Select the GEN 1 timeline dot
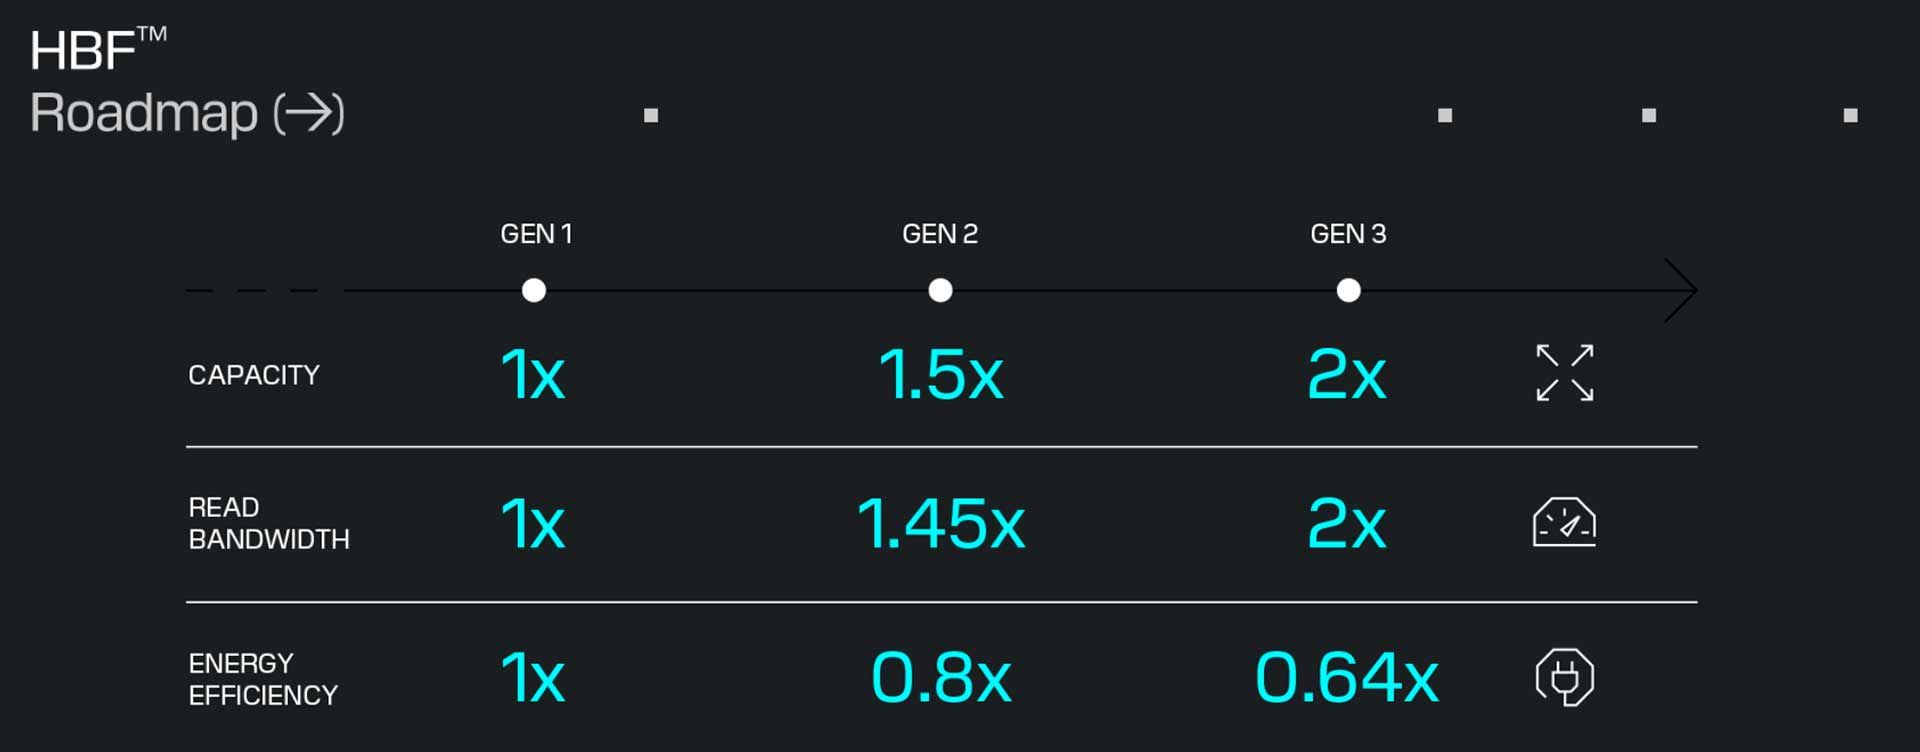 point(534,290)
